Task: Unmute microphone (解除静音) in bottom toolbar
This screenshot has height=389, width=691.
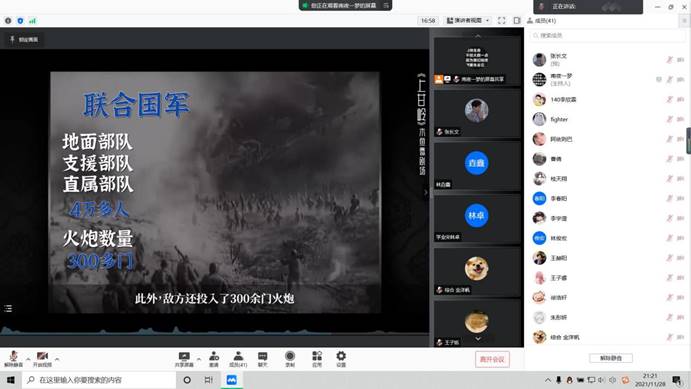Action: [x=13, y=359]
